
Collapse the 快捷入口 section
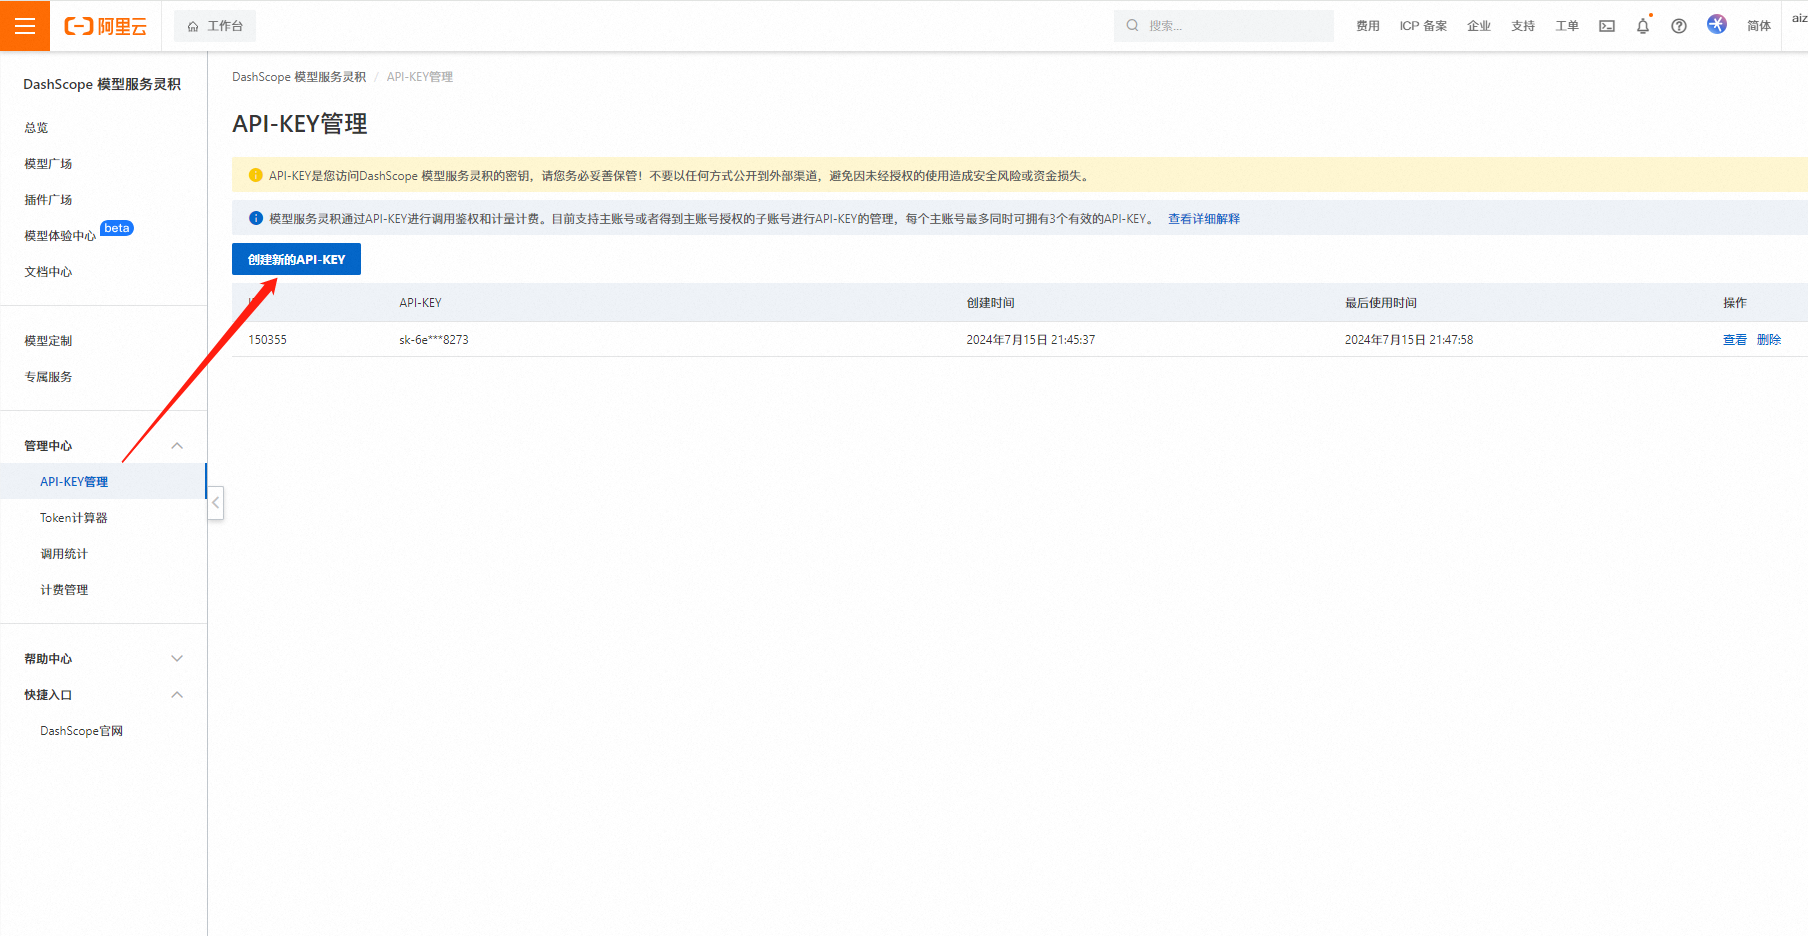[177, 695]
